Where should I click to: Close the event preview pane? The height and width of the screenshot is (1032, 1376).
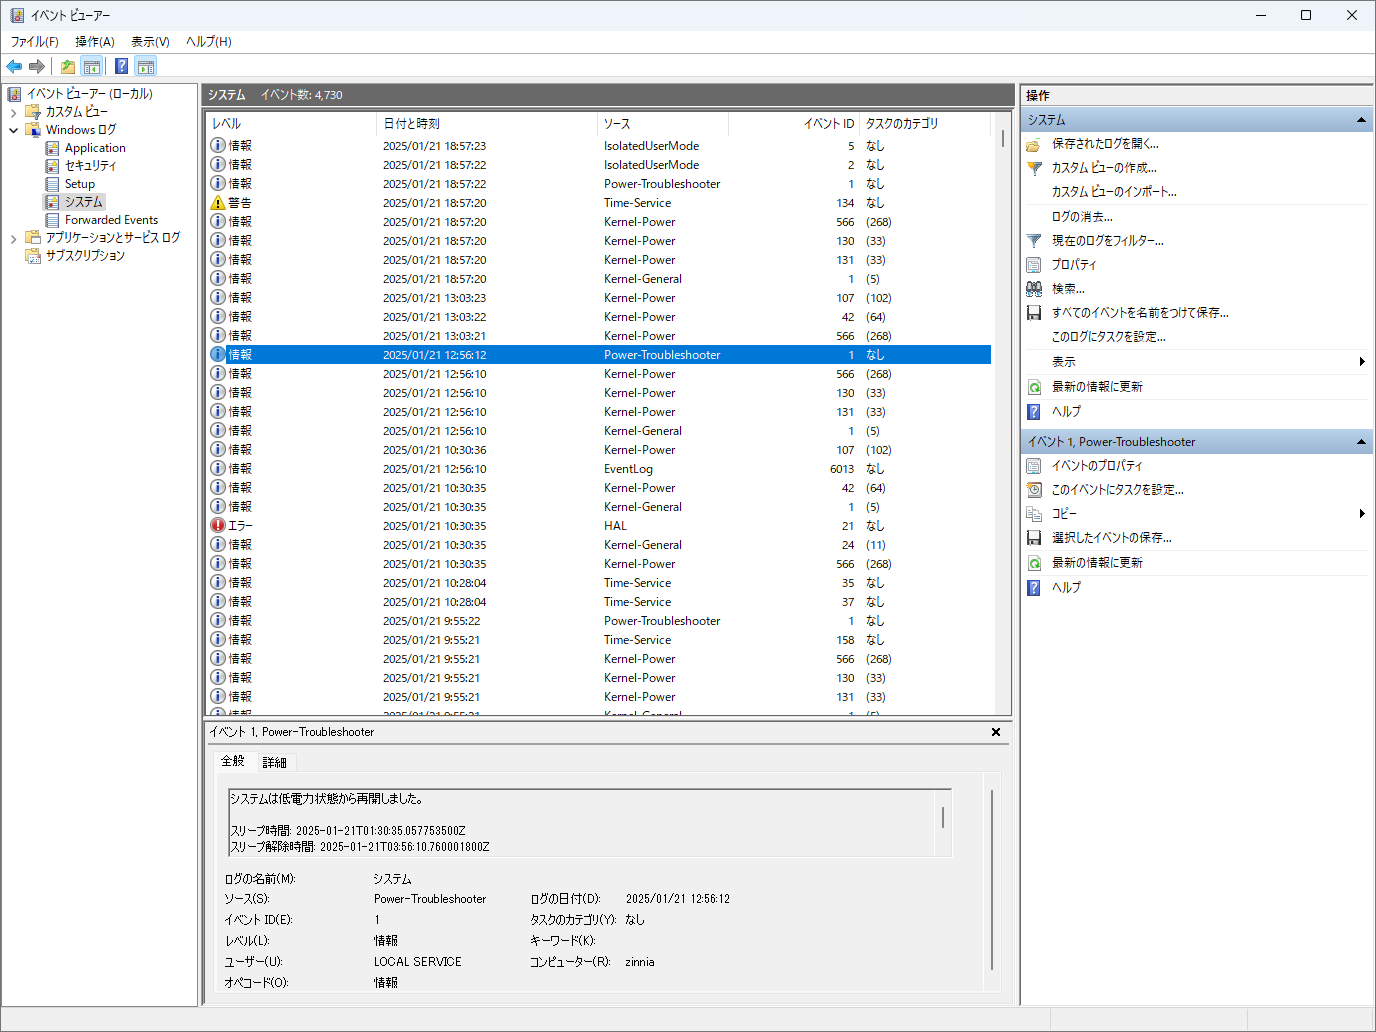(x=995, y=732)
